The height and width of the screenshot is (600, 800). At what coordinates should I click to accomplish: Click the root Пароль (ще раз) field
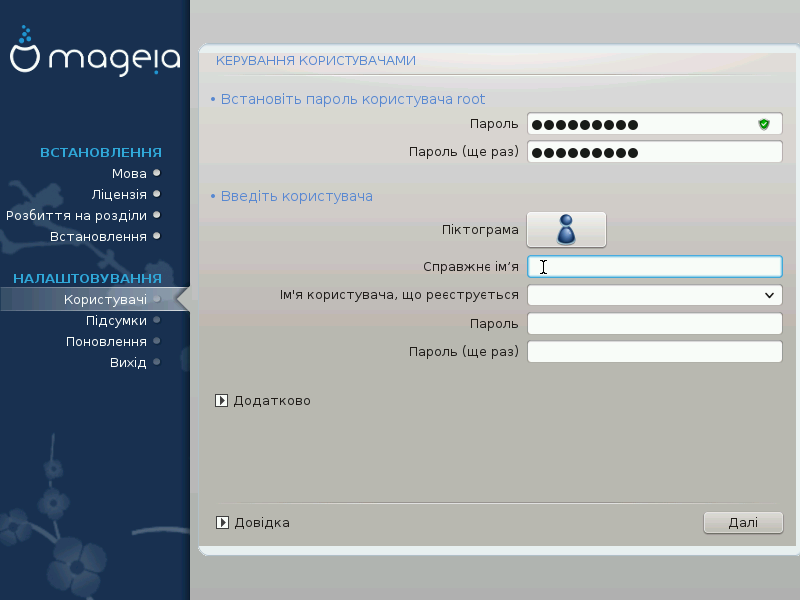(654, 153)
